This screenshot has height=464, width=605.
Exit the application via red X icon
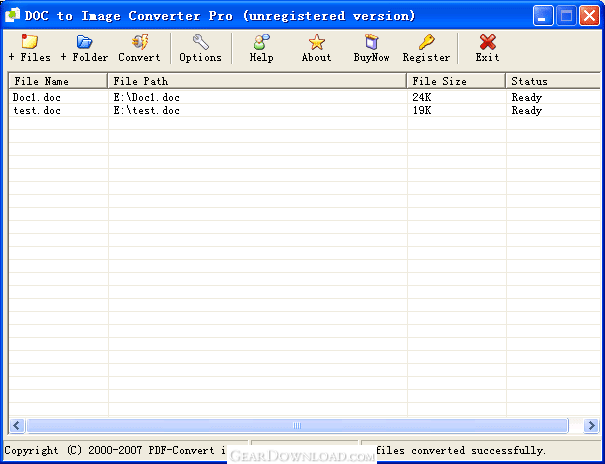tap(487, 42)
